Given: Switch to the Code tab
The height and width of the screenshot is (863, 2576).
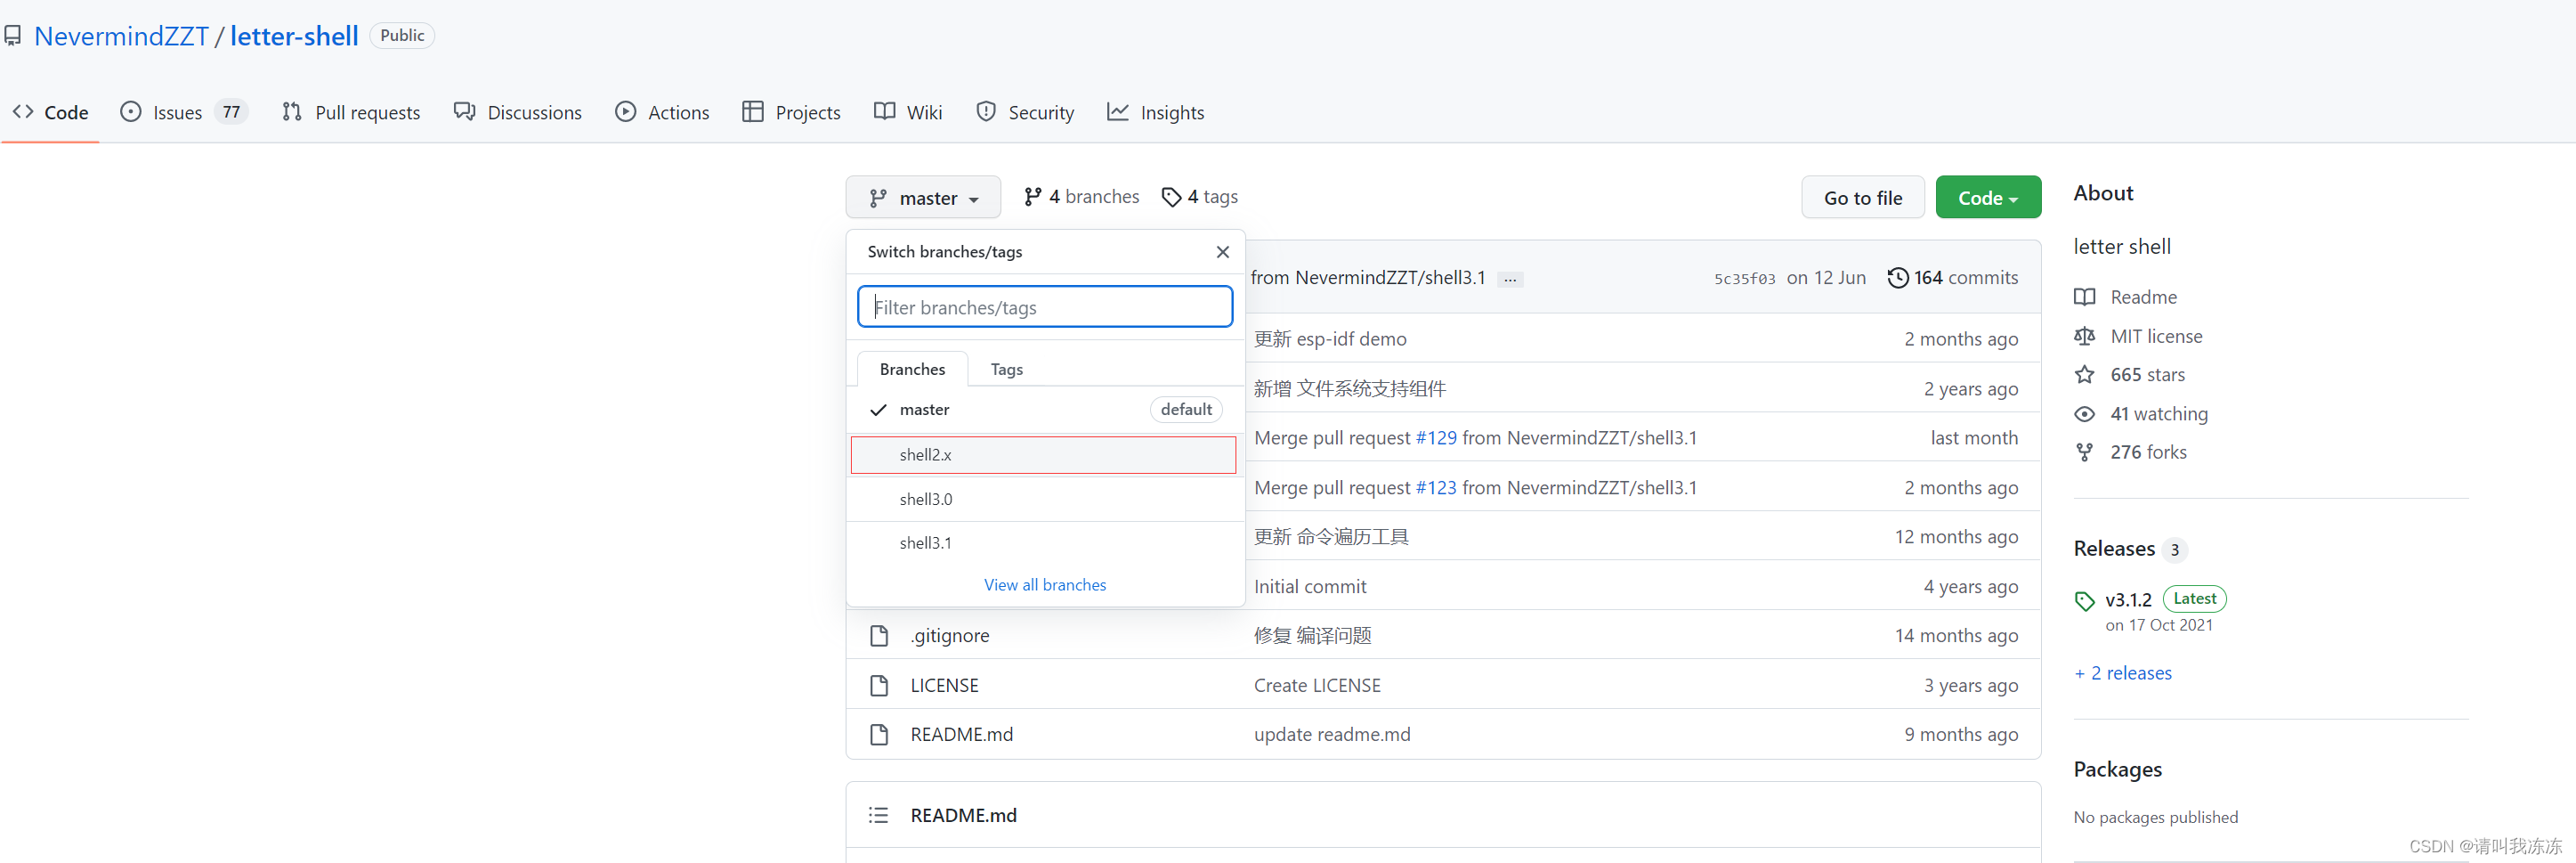Looking at the screenshot, I should point(51,112).
